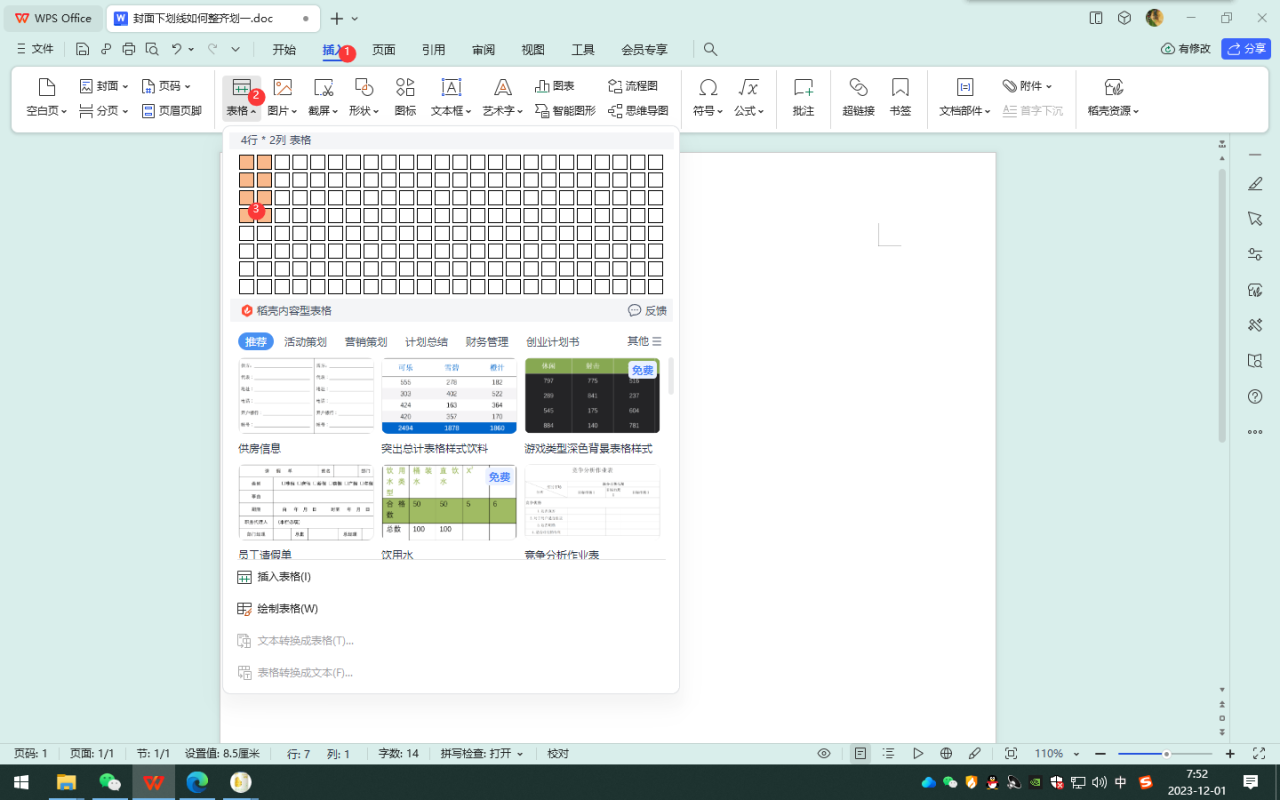Click the Save icon in quick access toolbar
This screenshot has height=800, width=1280.
pyautogui.click(x=82, y=49)
